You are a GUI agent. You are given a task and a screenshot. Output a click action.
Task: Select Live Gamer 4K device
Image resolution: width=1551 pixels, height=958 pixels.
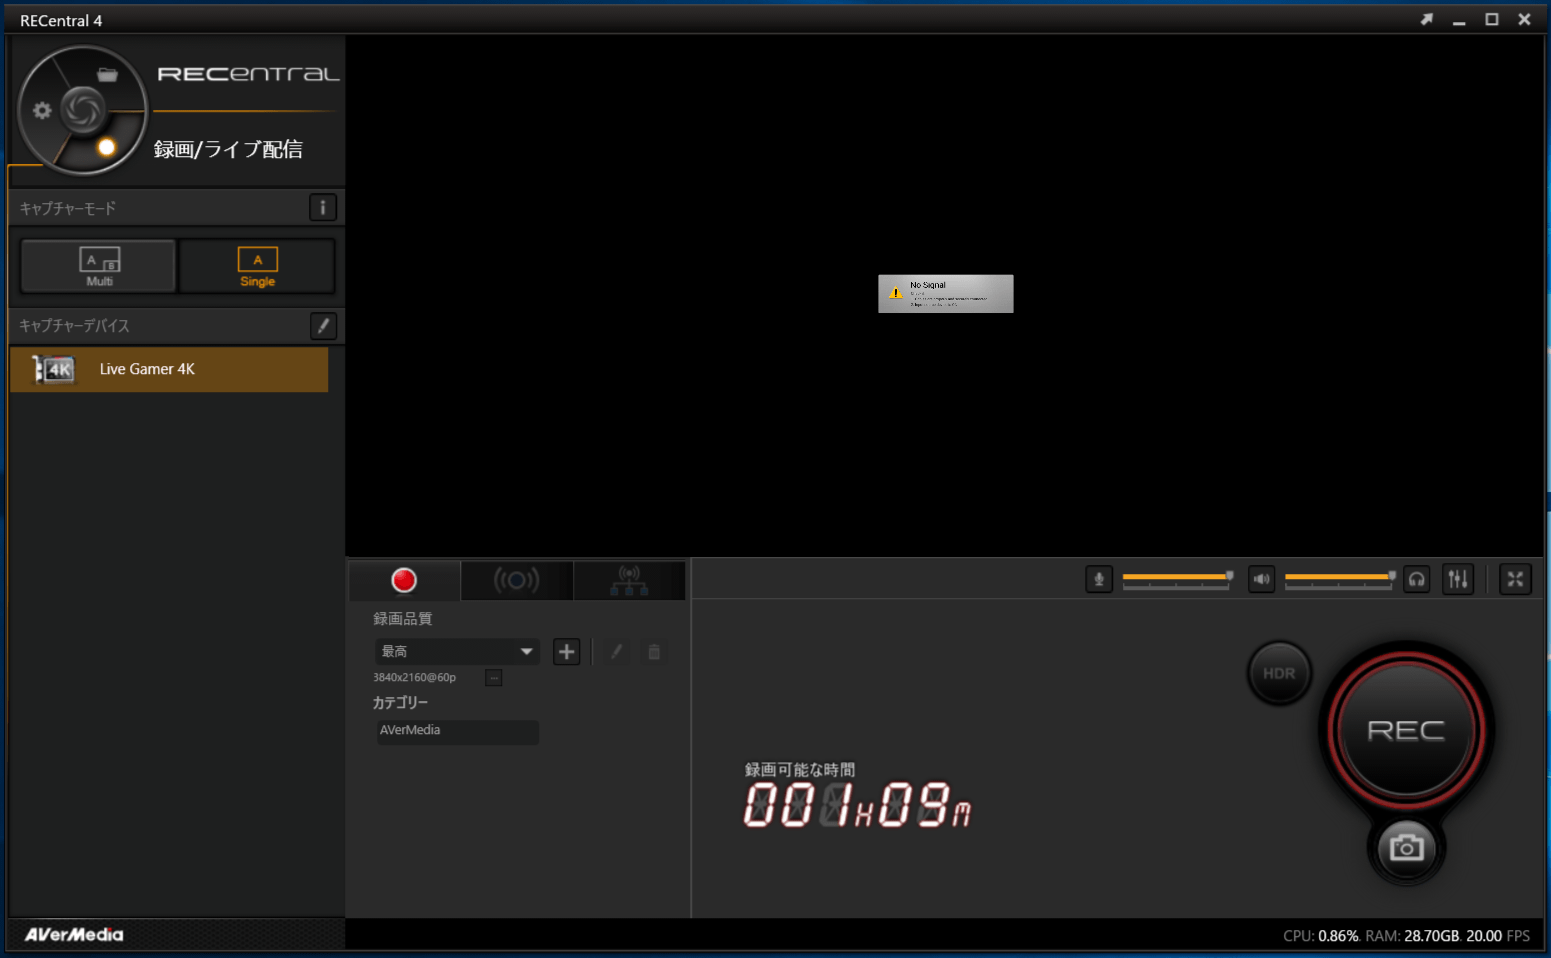(x=169, y=369)
